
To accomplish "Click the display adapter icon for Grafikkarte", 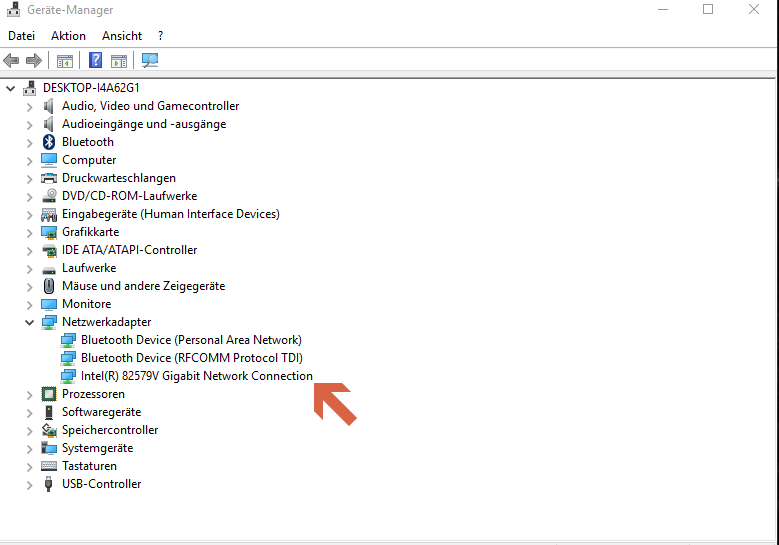I will (49, 232).
